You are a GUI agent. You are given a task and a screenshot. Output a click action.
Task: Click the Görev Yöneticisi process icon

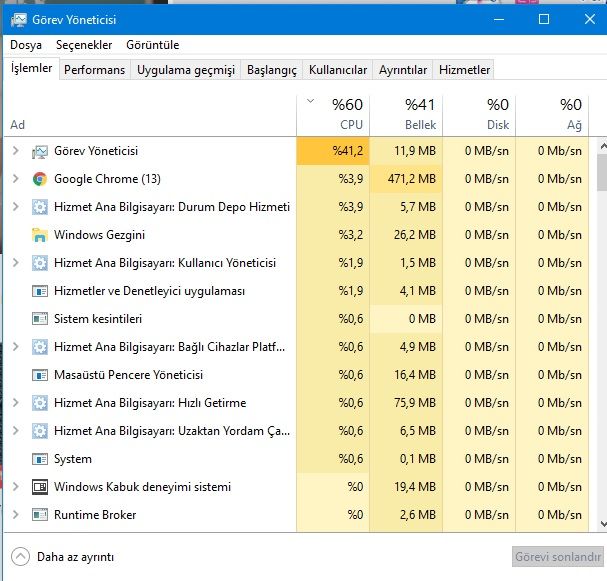click(40, 151)
